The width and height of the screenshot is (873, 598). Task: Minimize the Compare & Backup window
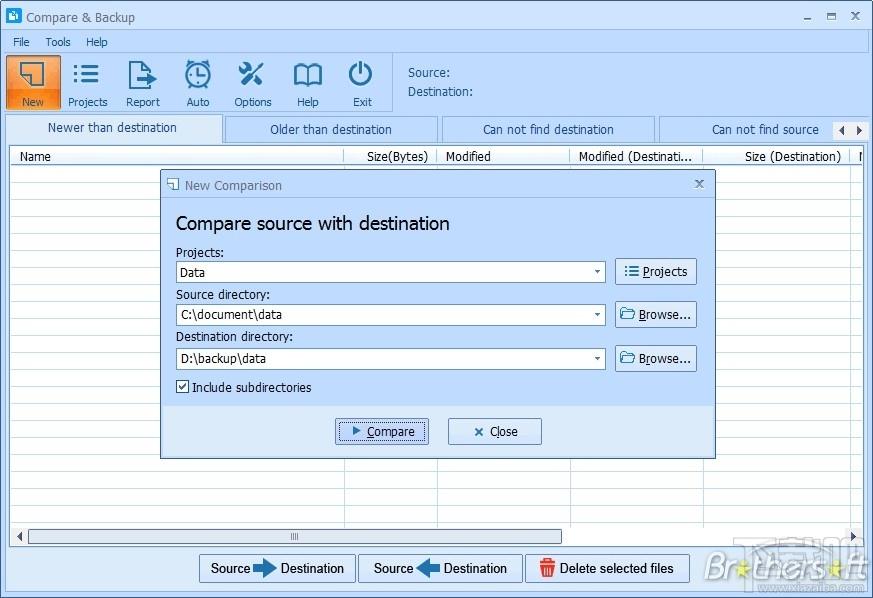807,17
